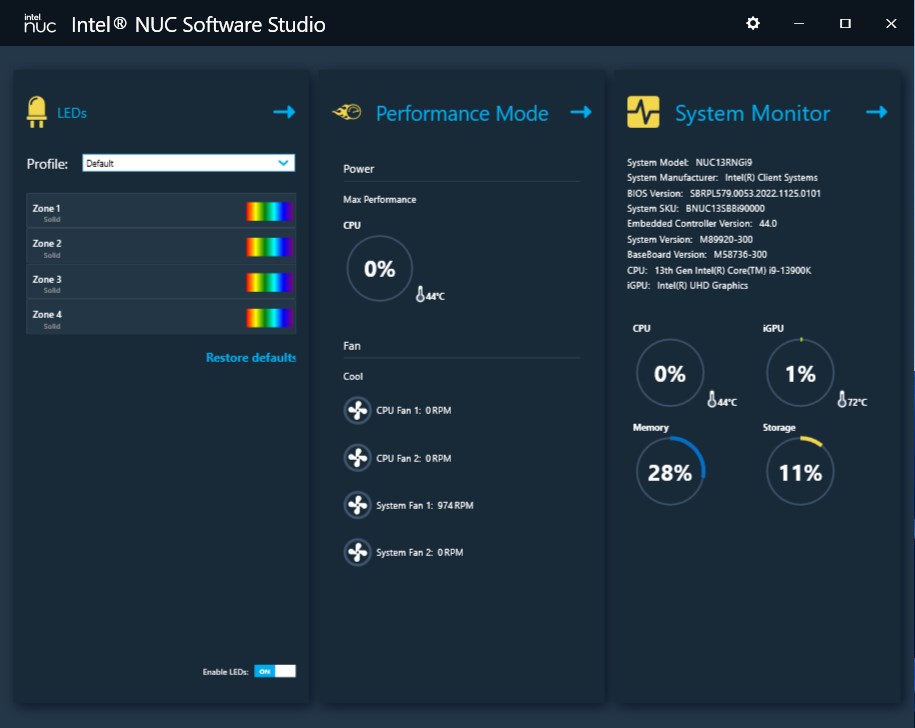Click System Fan 1: 974 RPM text
Viewport: 915px width, 728px height.
425,505
